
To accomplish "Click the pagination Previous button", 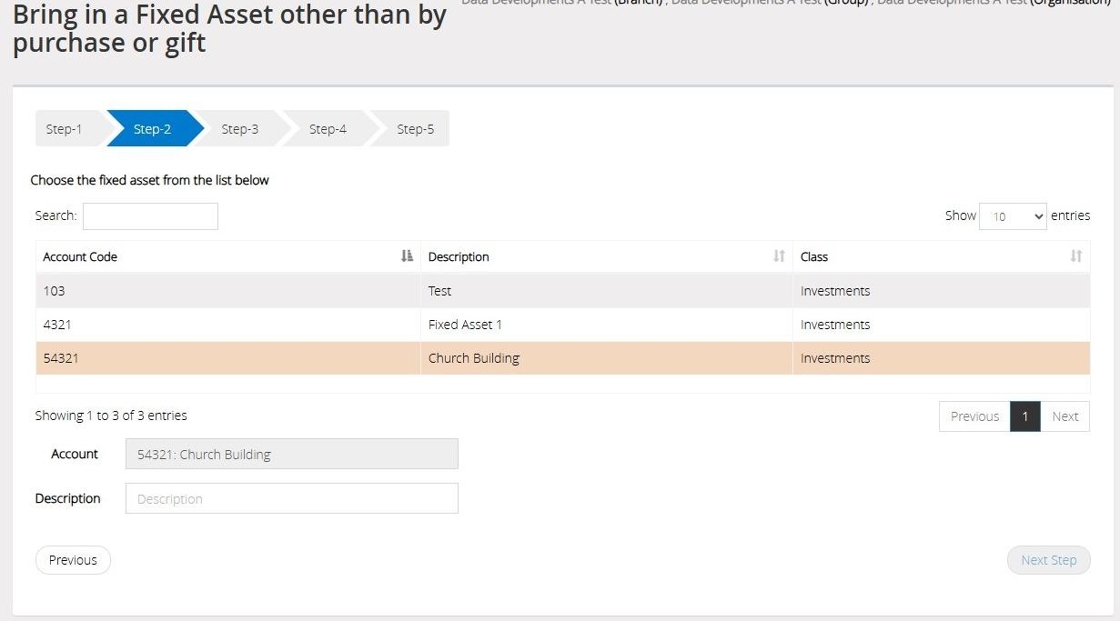I will [x=974, y=417].
